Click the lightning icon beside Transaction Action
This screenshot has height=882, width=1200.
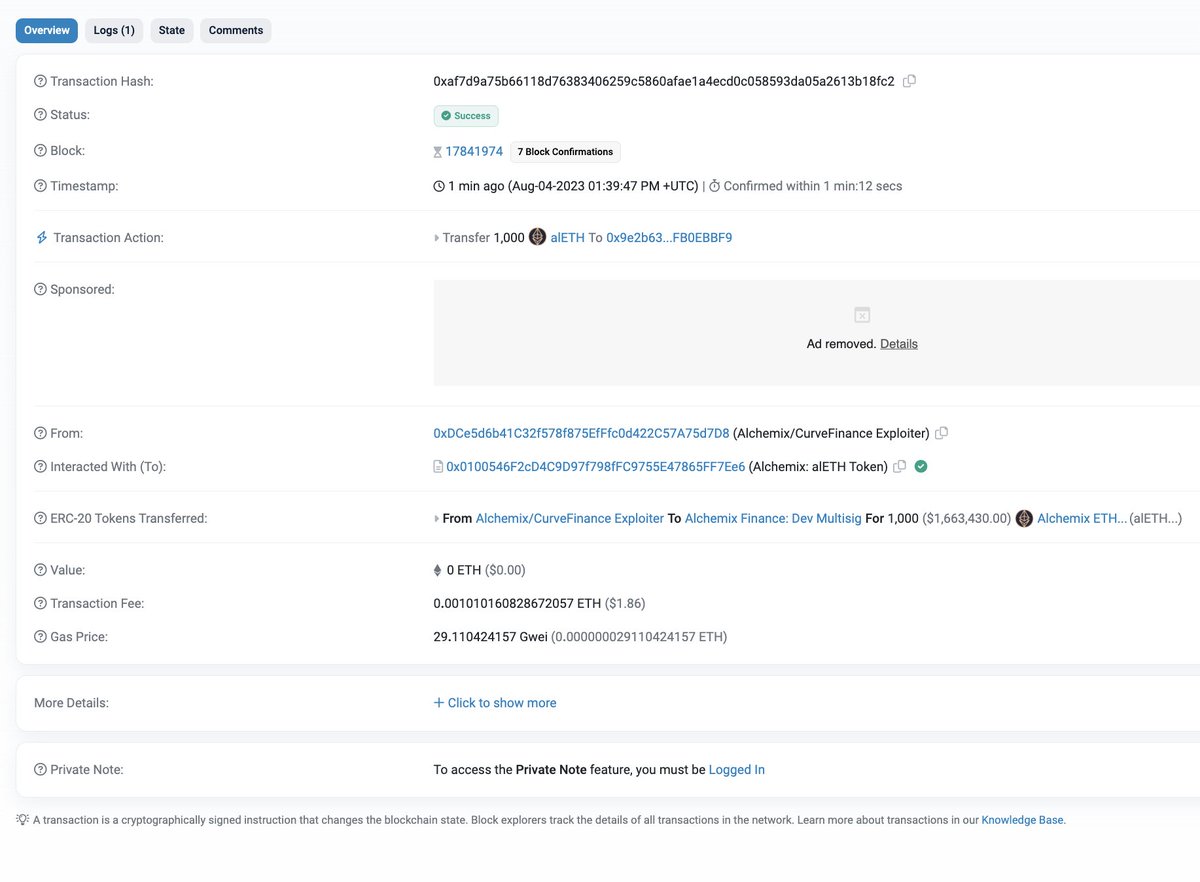pos(41,238)
